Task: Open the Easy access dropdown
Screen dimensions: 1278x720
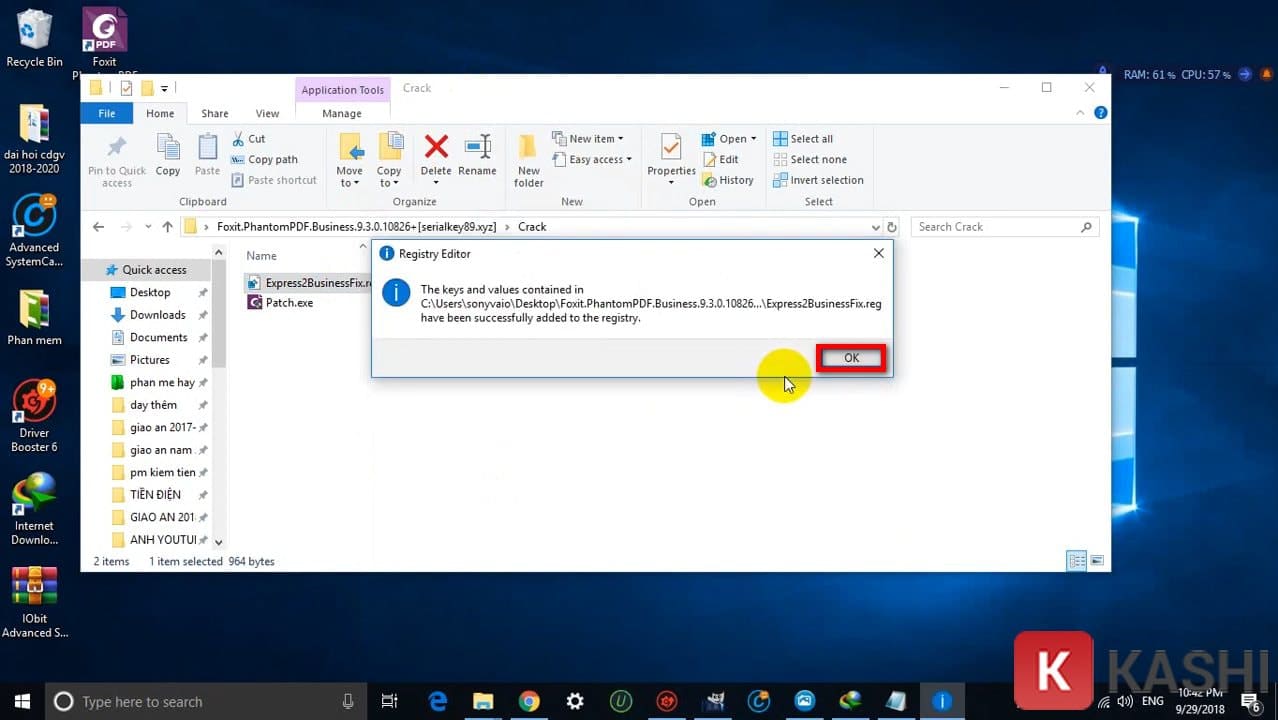Action: [592, 159]
